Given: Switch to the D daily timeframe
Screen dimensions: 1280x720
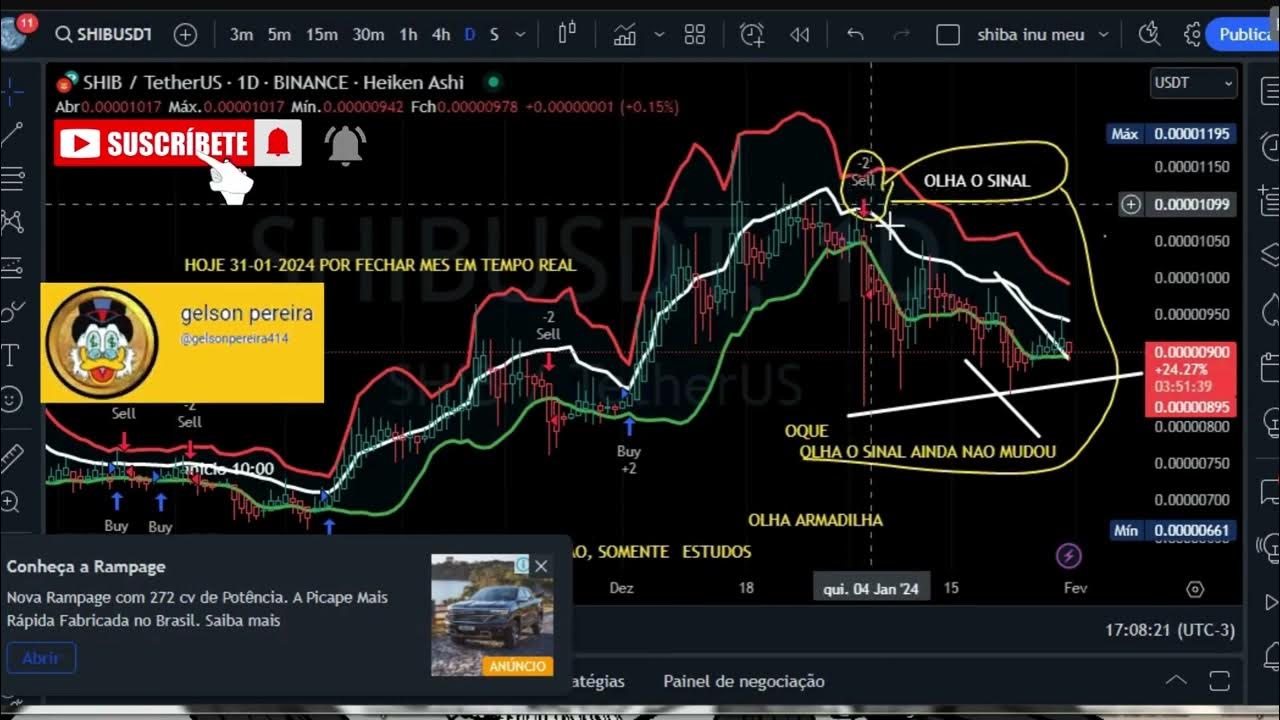Looking at the screenshot, I should [x=470, y=35].
